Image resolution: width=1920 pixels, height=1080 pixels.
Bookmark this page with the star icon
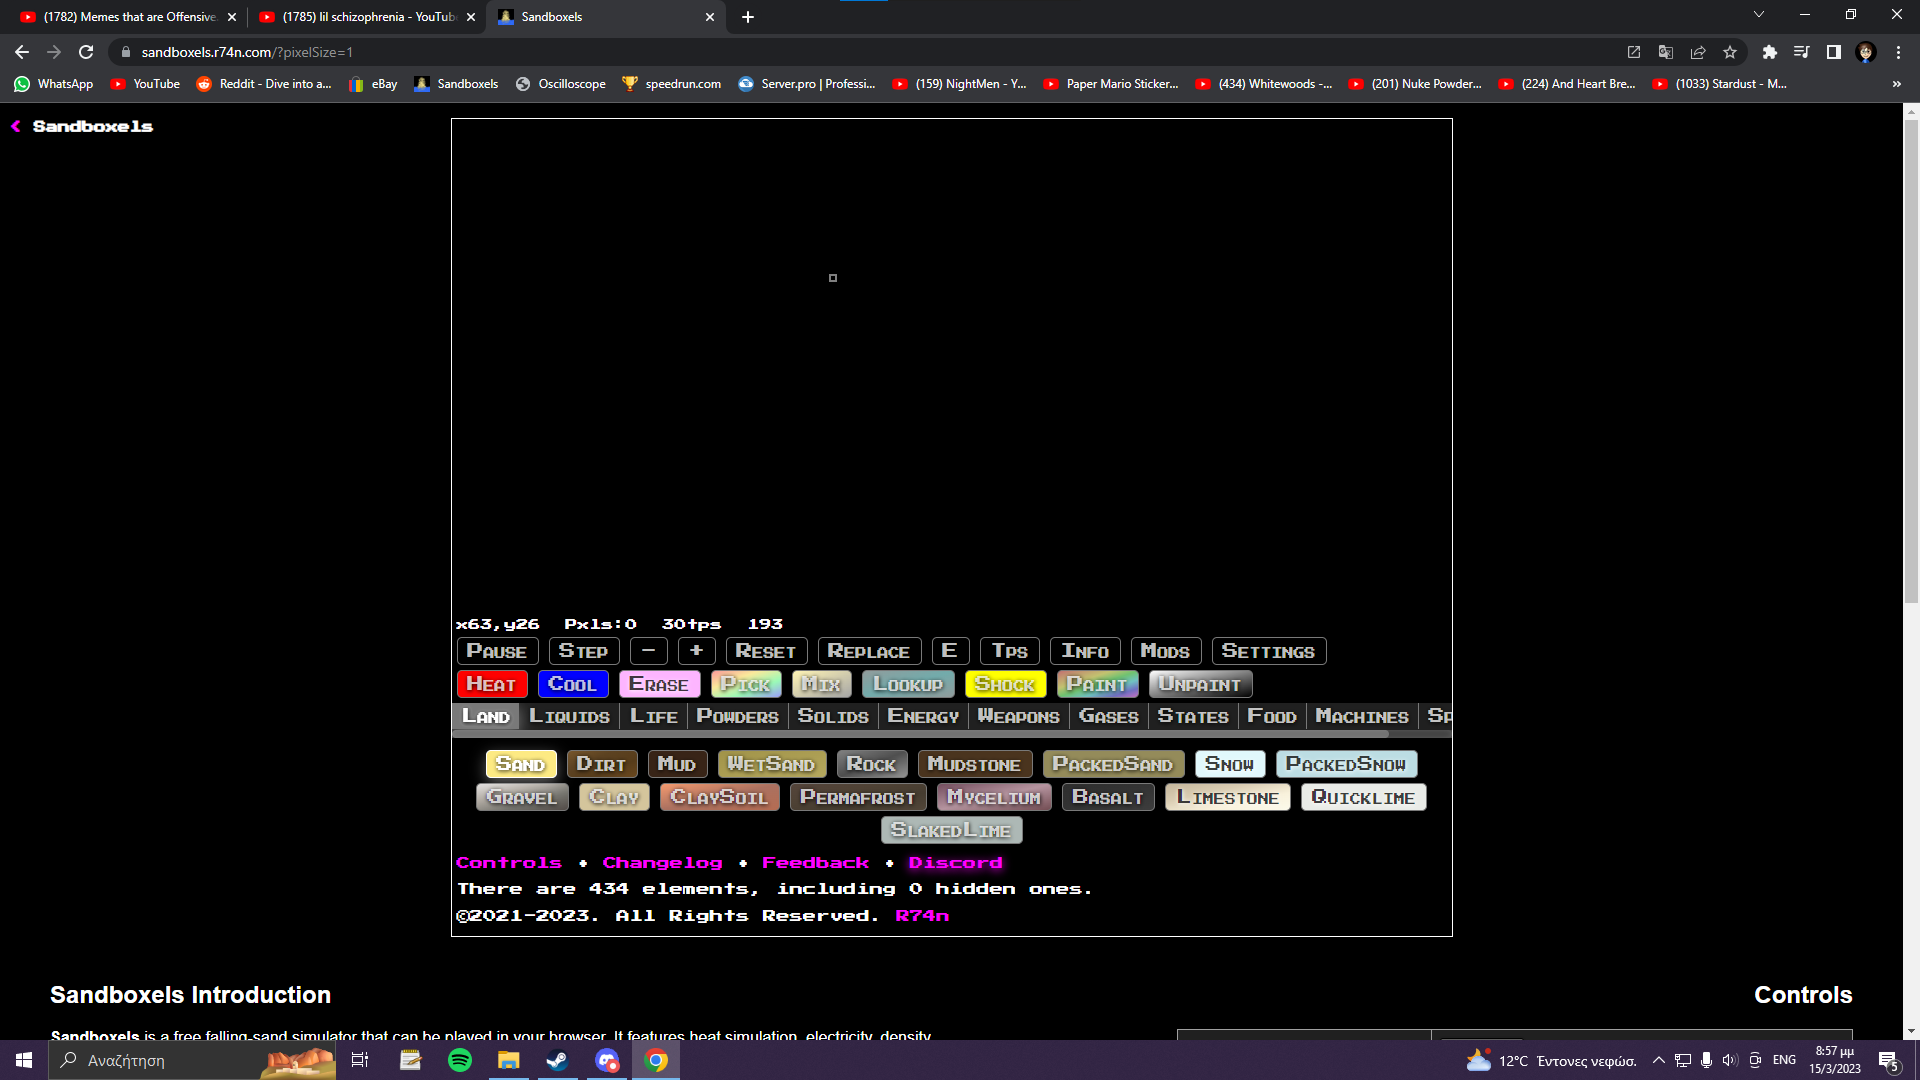pos(1730,52)
